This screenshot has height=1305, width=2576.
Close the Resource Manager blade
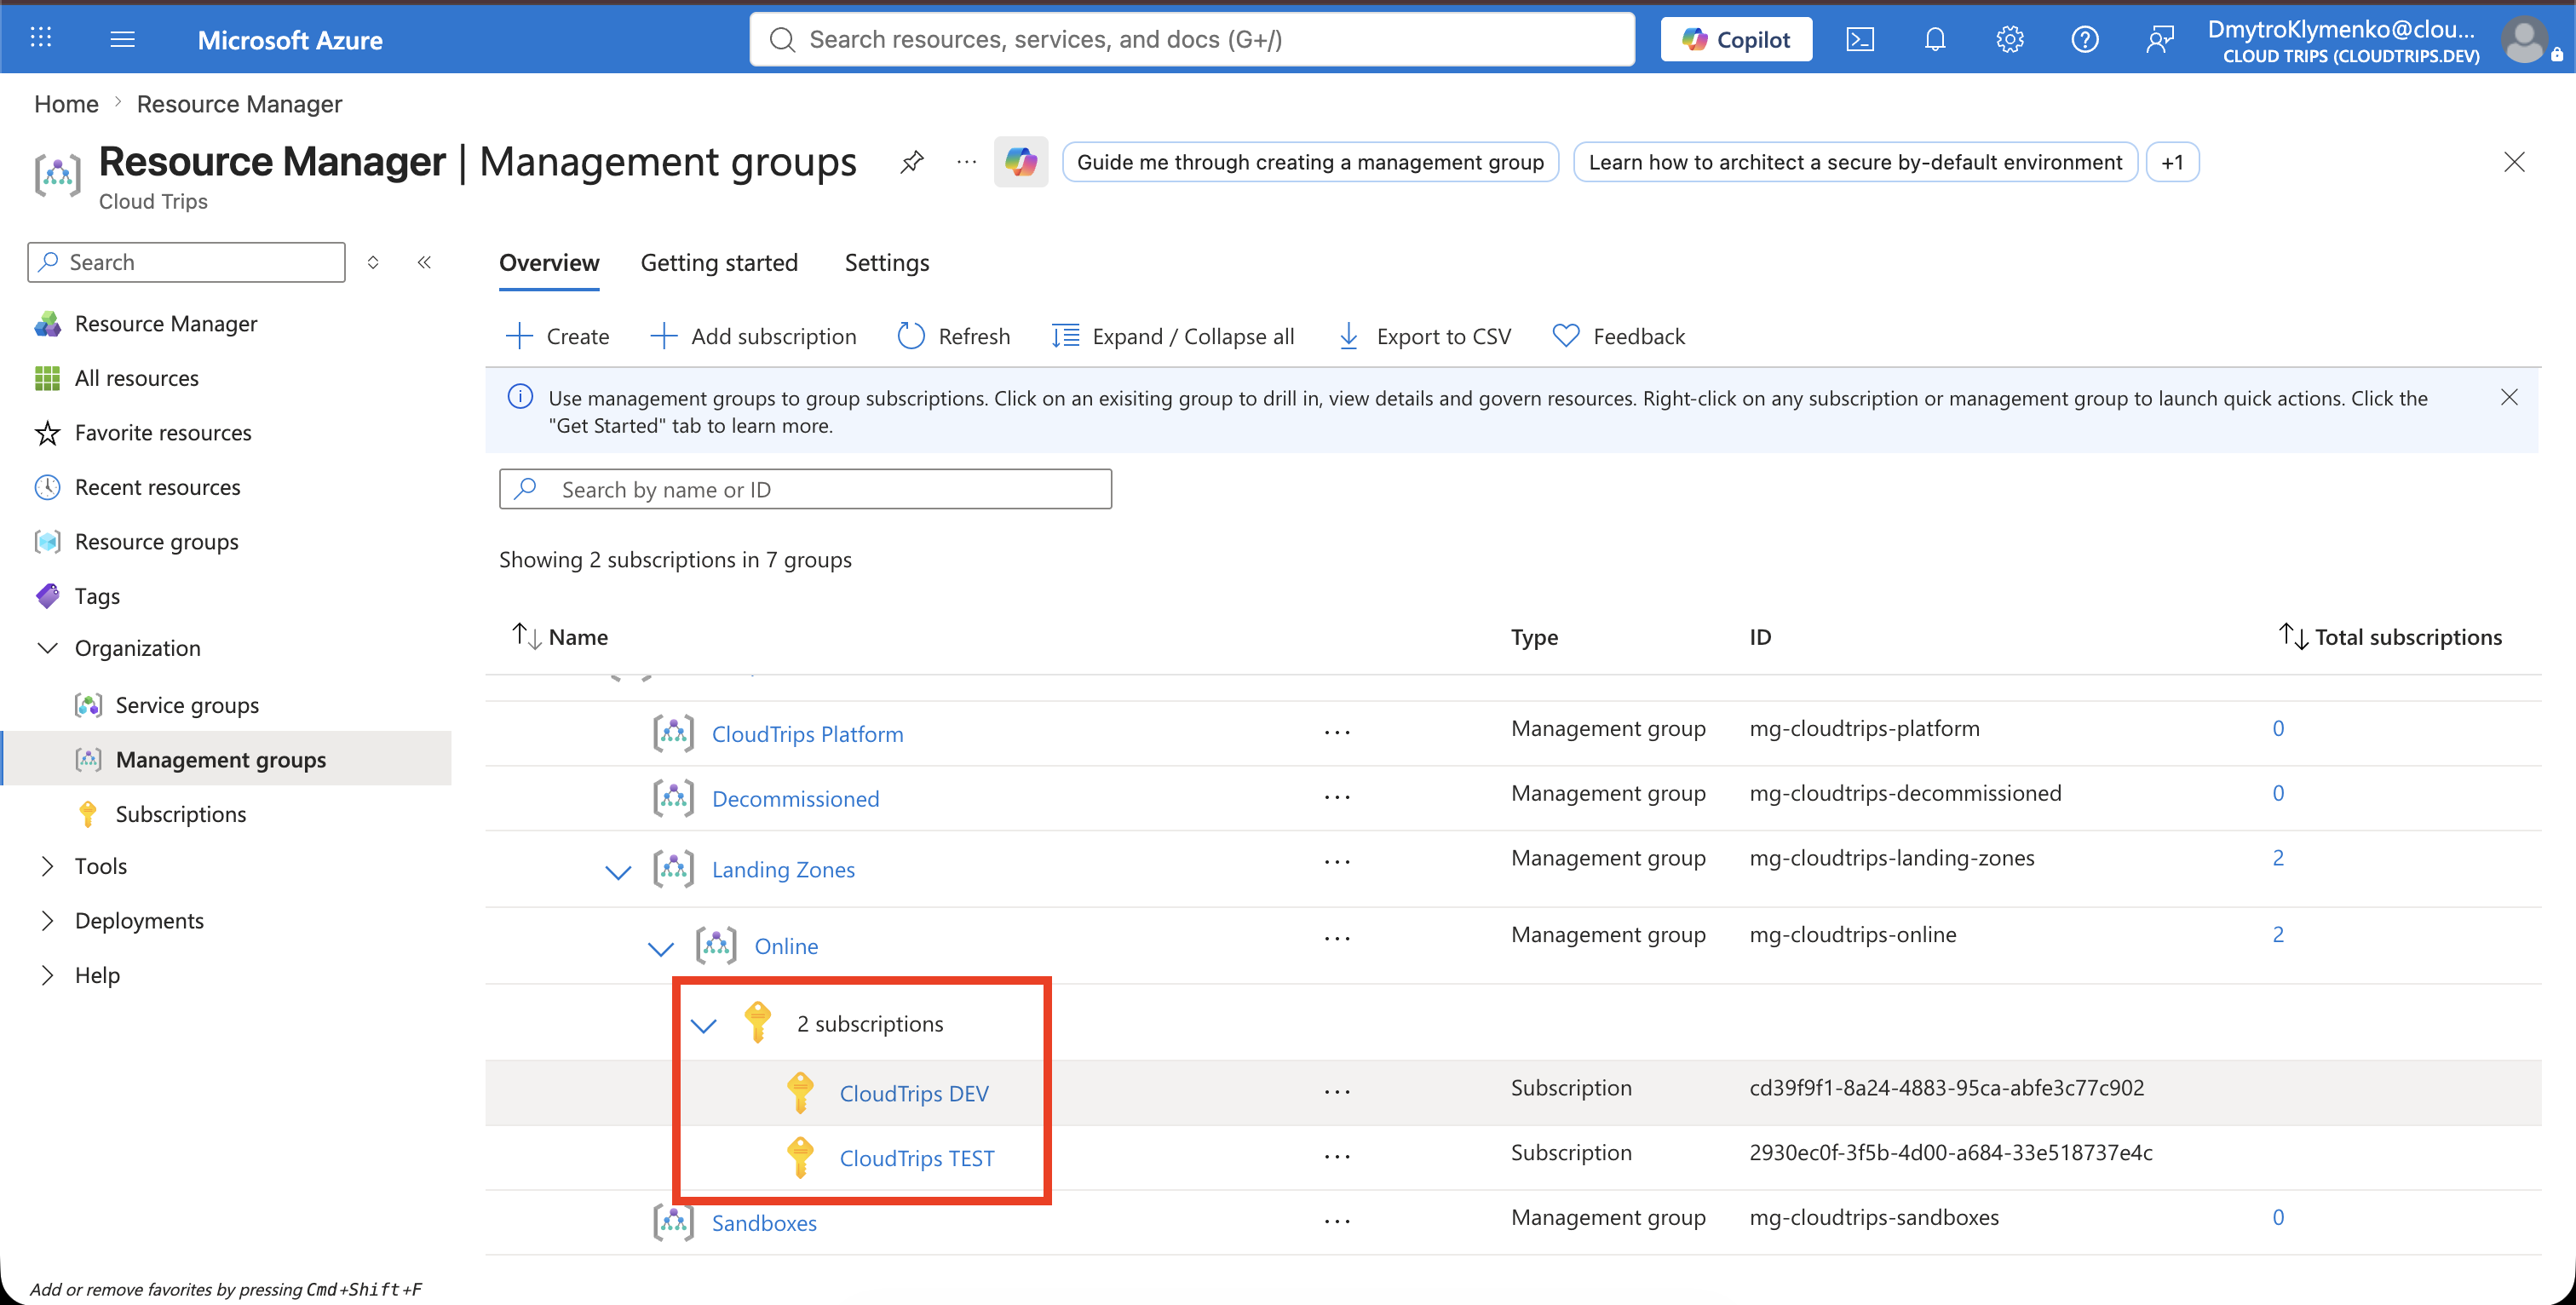point(2514,162)
